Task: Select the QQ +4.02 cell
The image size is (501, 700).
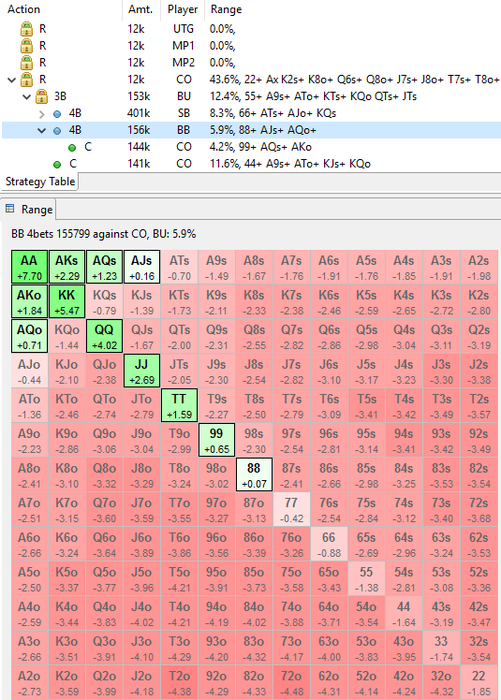Action: coord(104,336)
